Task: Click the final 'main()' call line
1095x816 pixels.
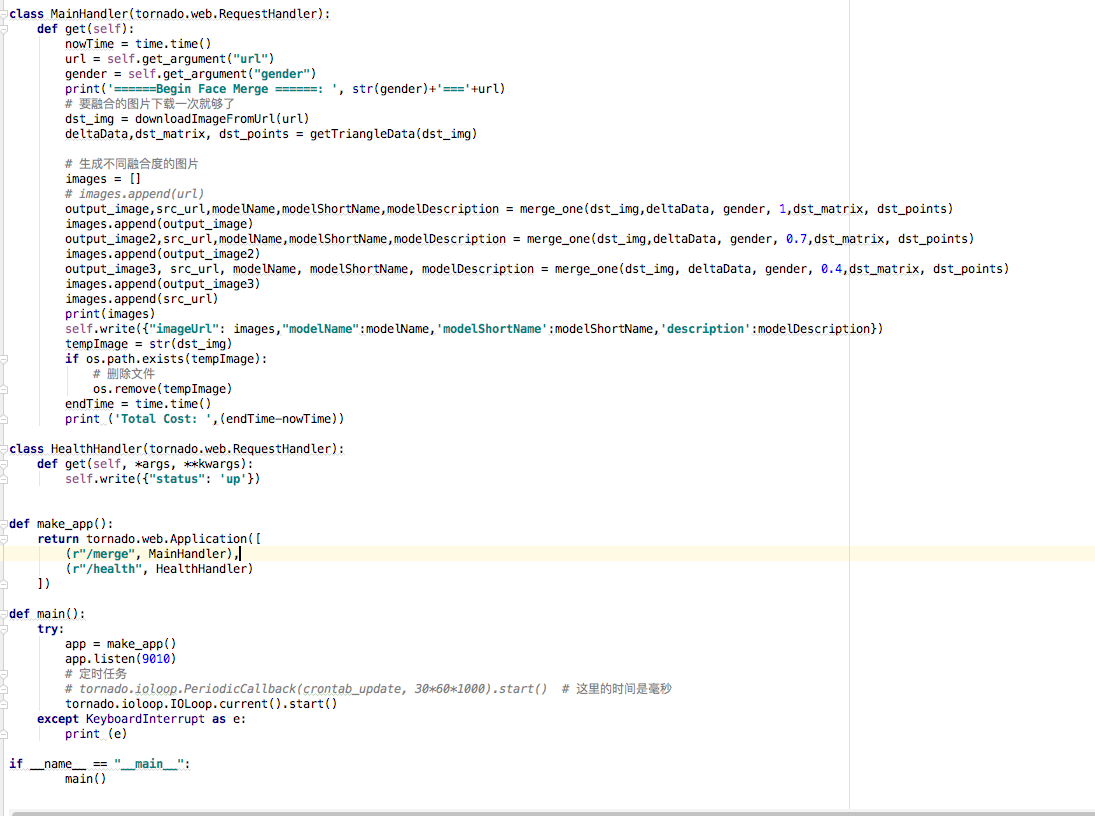Action: pos(86,779)
